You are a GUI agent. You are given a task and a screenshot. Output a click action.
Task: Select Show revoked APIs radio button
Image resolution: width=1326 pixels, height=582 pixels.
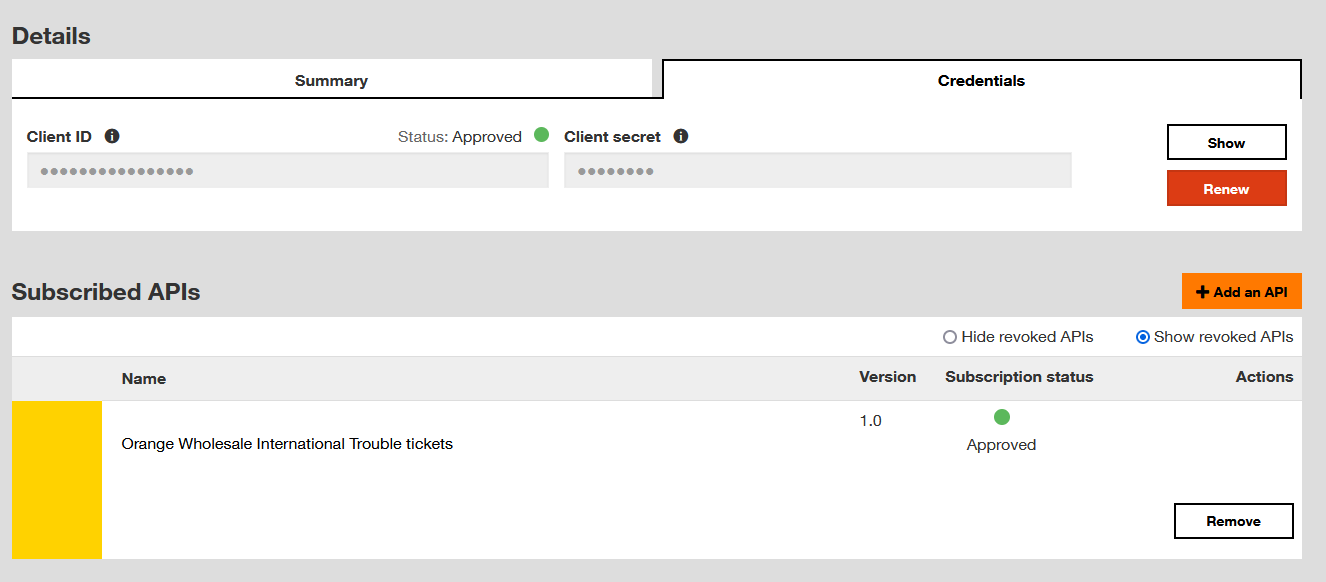tap(1143, 337)
